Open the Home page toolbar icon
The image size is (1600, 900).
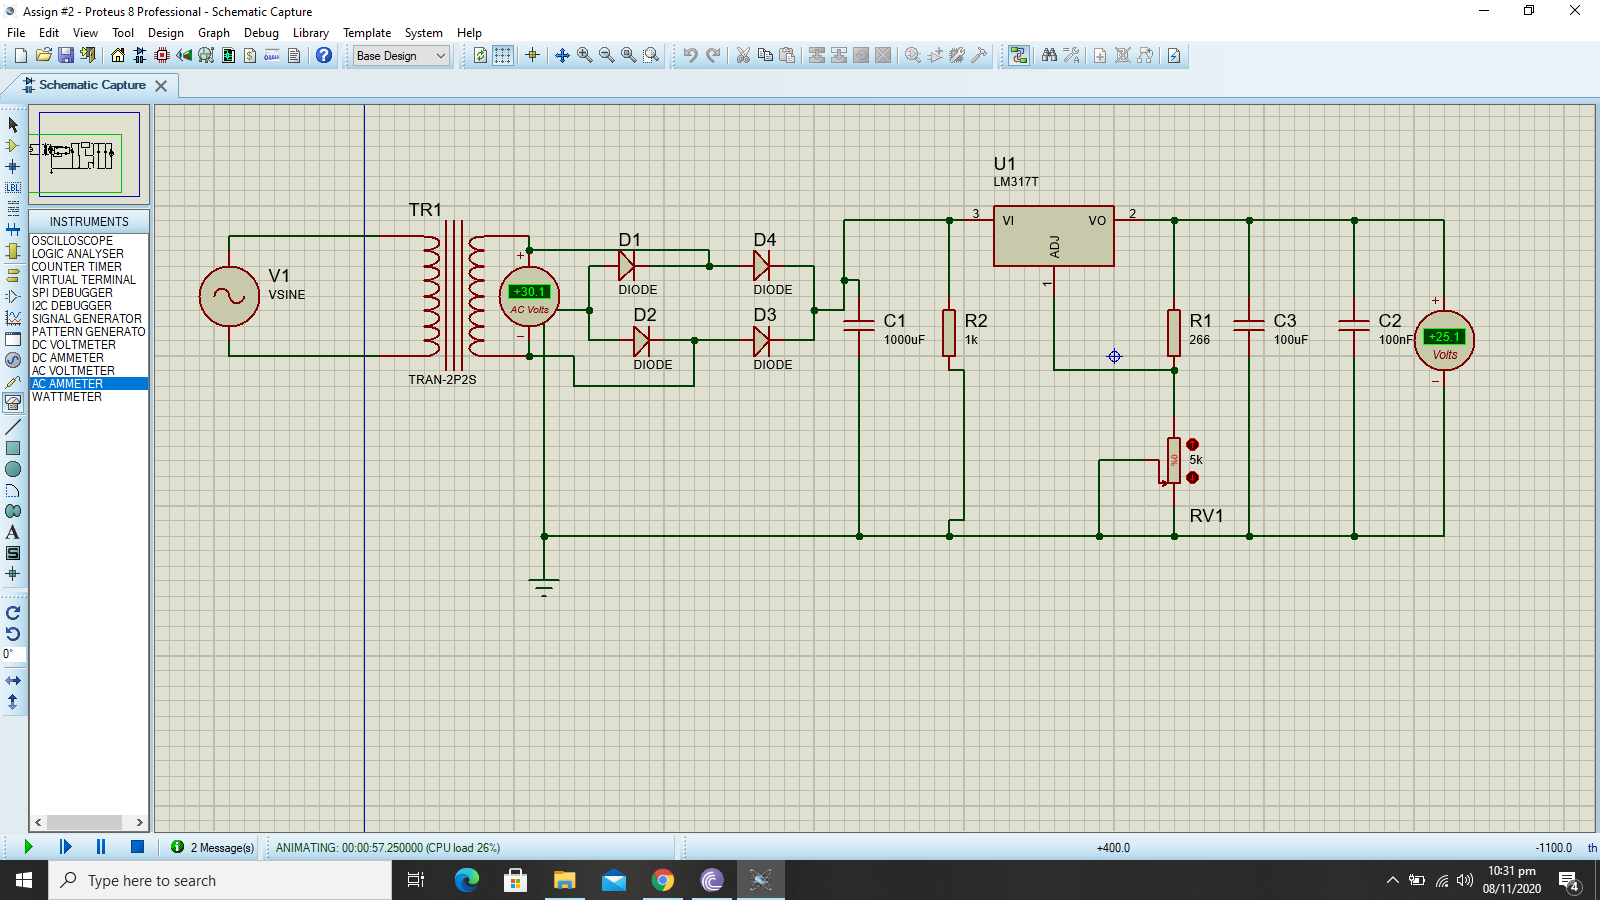point(118,56)
